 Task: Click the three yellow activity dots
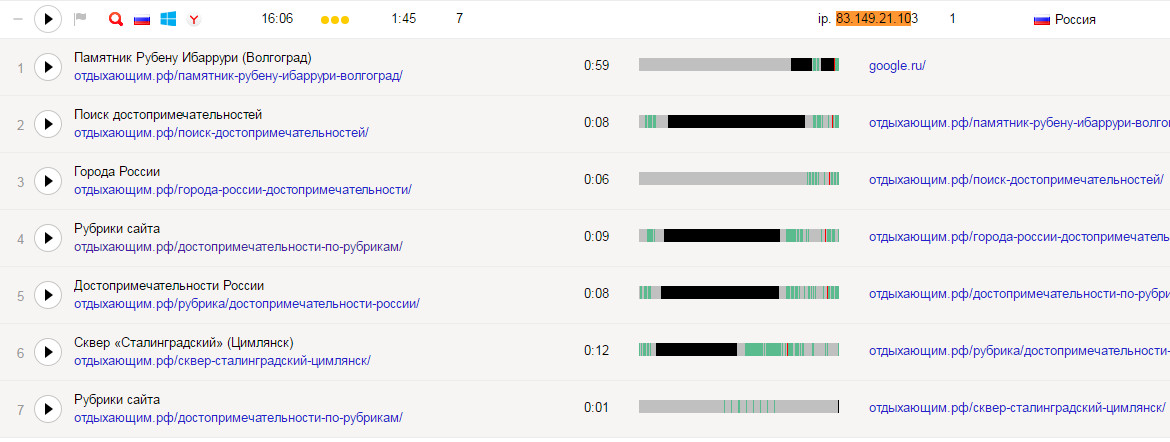335,20
